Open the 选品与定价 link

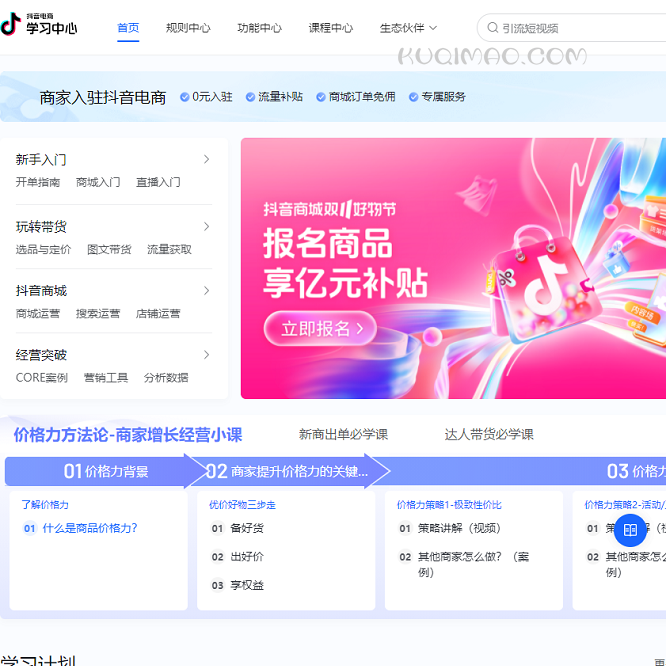[x=43, y=249]
